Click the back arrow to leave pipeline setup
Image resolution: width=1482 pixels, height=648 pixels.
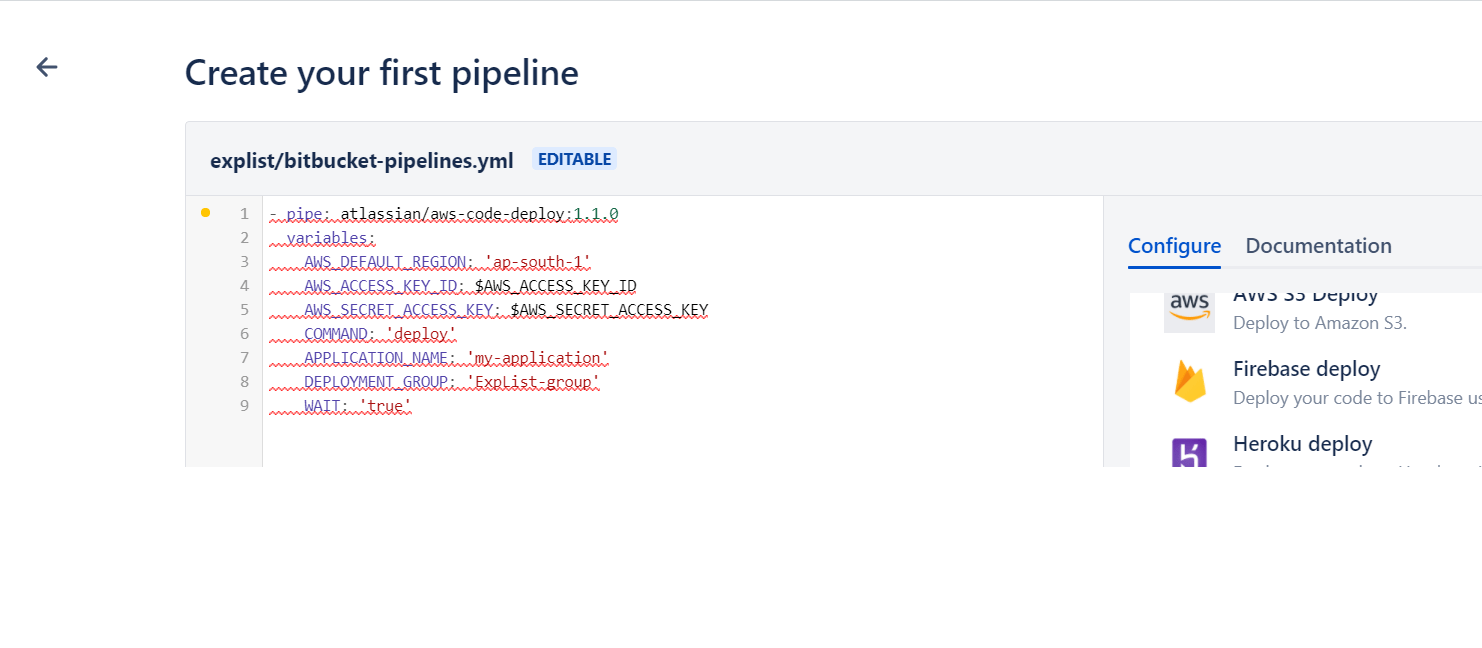(x=46, y=66)
